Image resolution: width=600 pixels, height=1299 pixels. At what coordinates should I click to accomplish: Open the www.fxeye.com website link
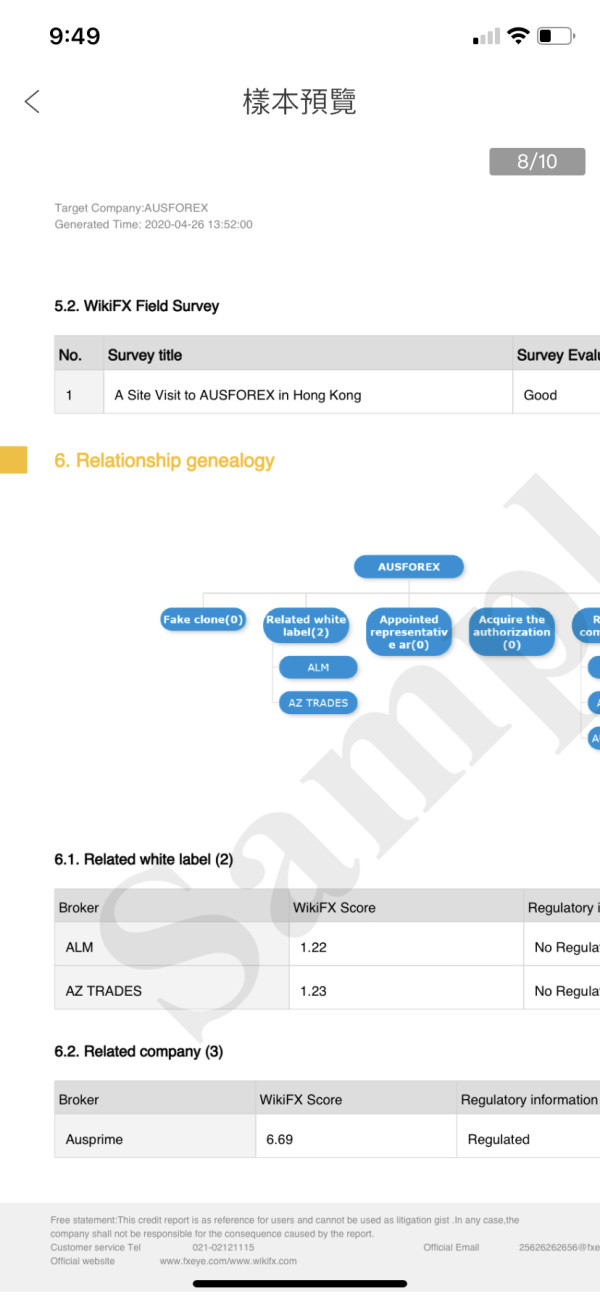click(228, 1261)
